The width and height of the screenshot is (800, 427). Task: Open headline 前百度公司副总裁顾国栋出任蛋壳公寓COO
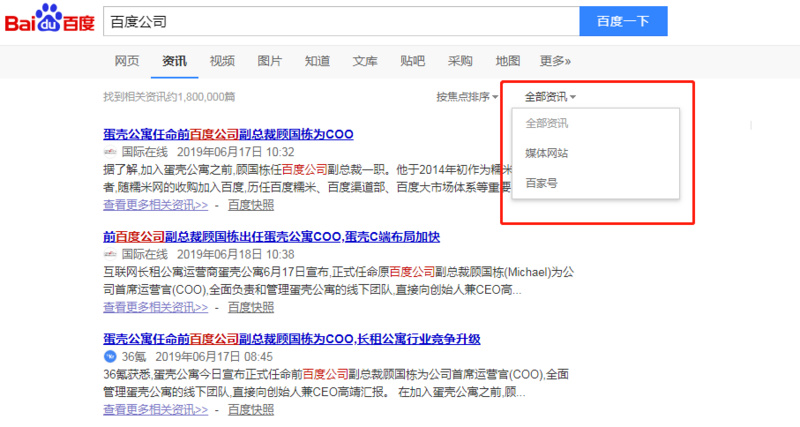coord(271,237)
